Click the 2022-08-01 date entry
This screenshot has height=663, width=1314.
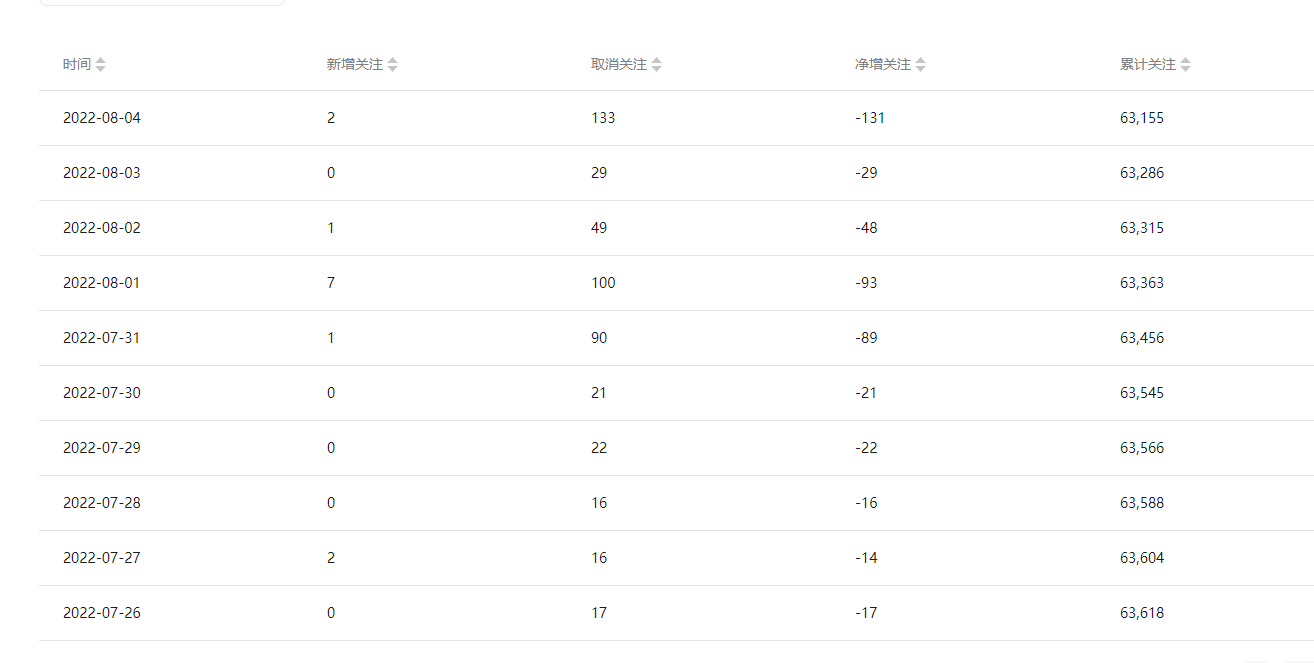coord(102,283)
